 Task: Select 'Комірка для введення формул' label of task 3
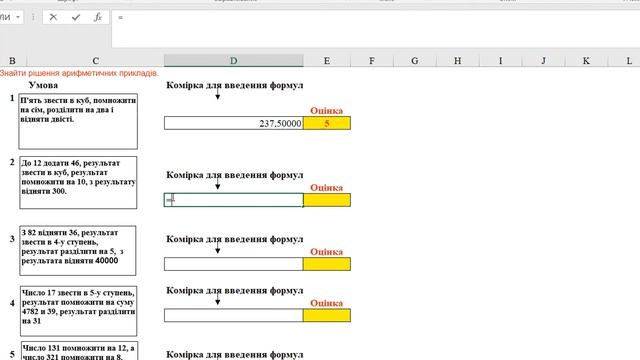click(235, 239)
